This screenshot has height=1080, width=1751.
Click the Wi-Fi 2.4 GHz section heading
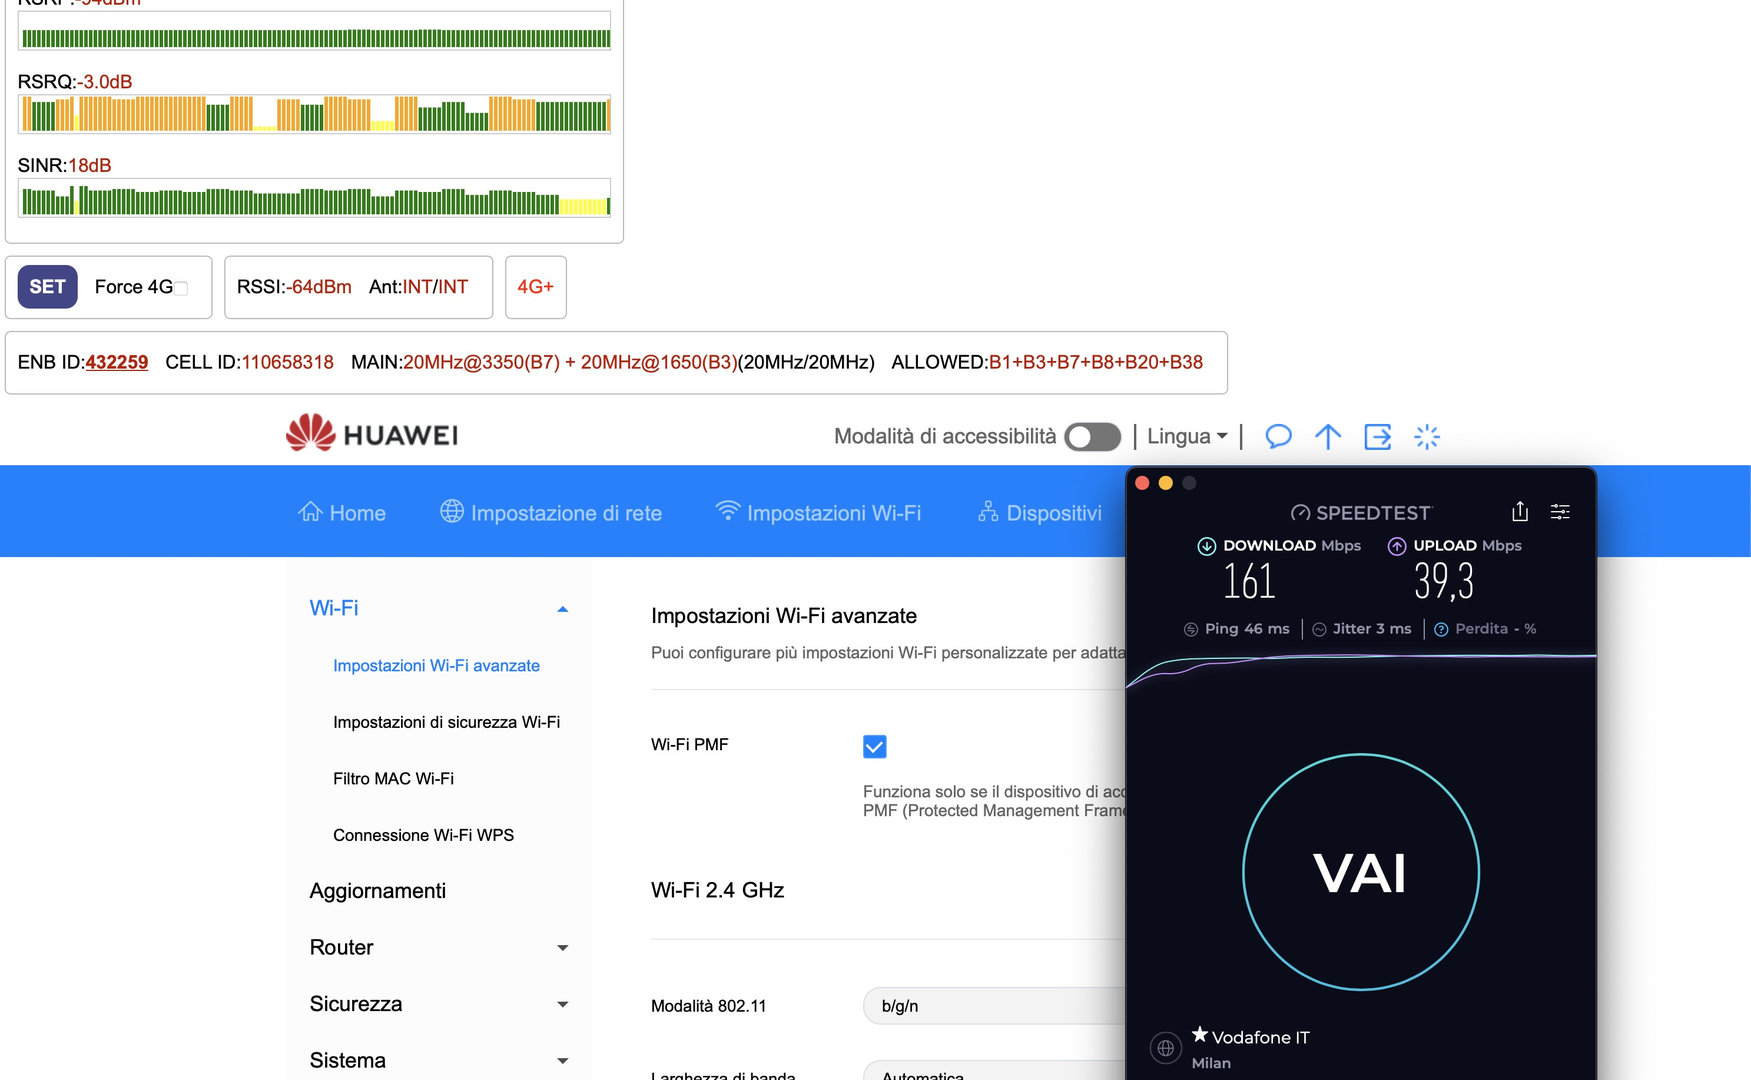[717, 890]
